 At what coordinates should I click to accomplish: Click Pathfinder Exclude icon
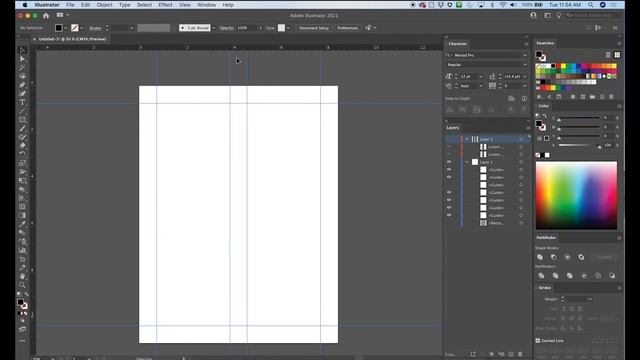point(581,257)
